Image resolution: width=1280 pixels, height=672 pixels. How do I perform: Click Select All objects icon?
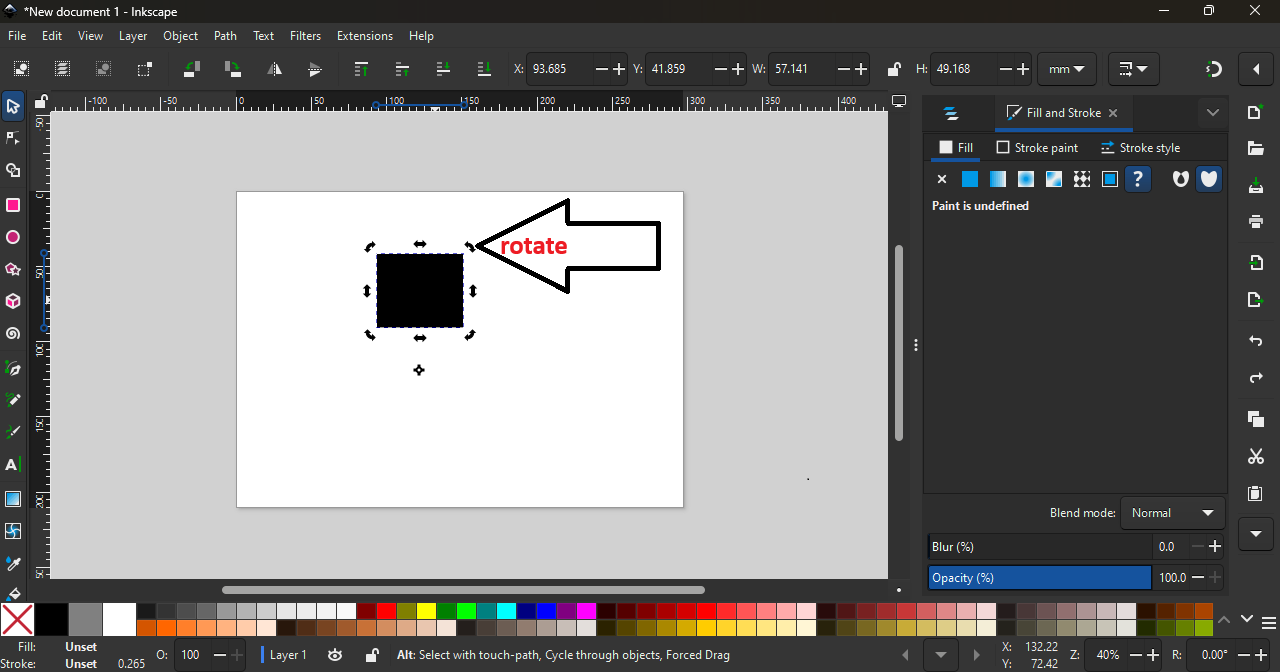[x=21, y=69]
